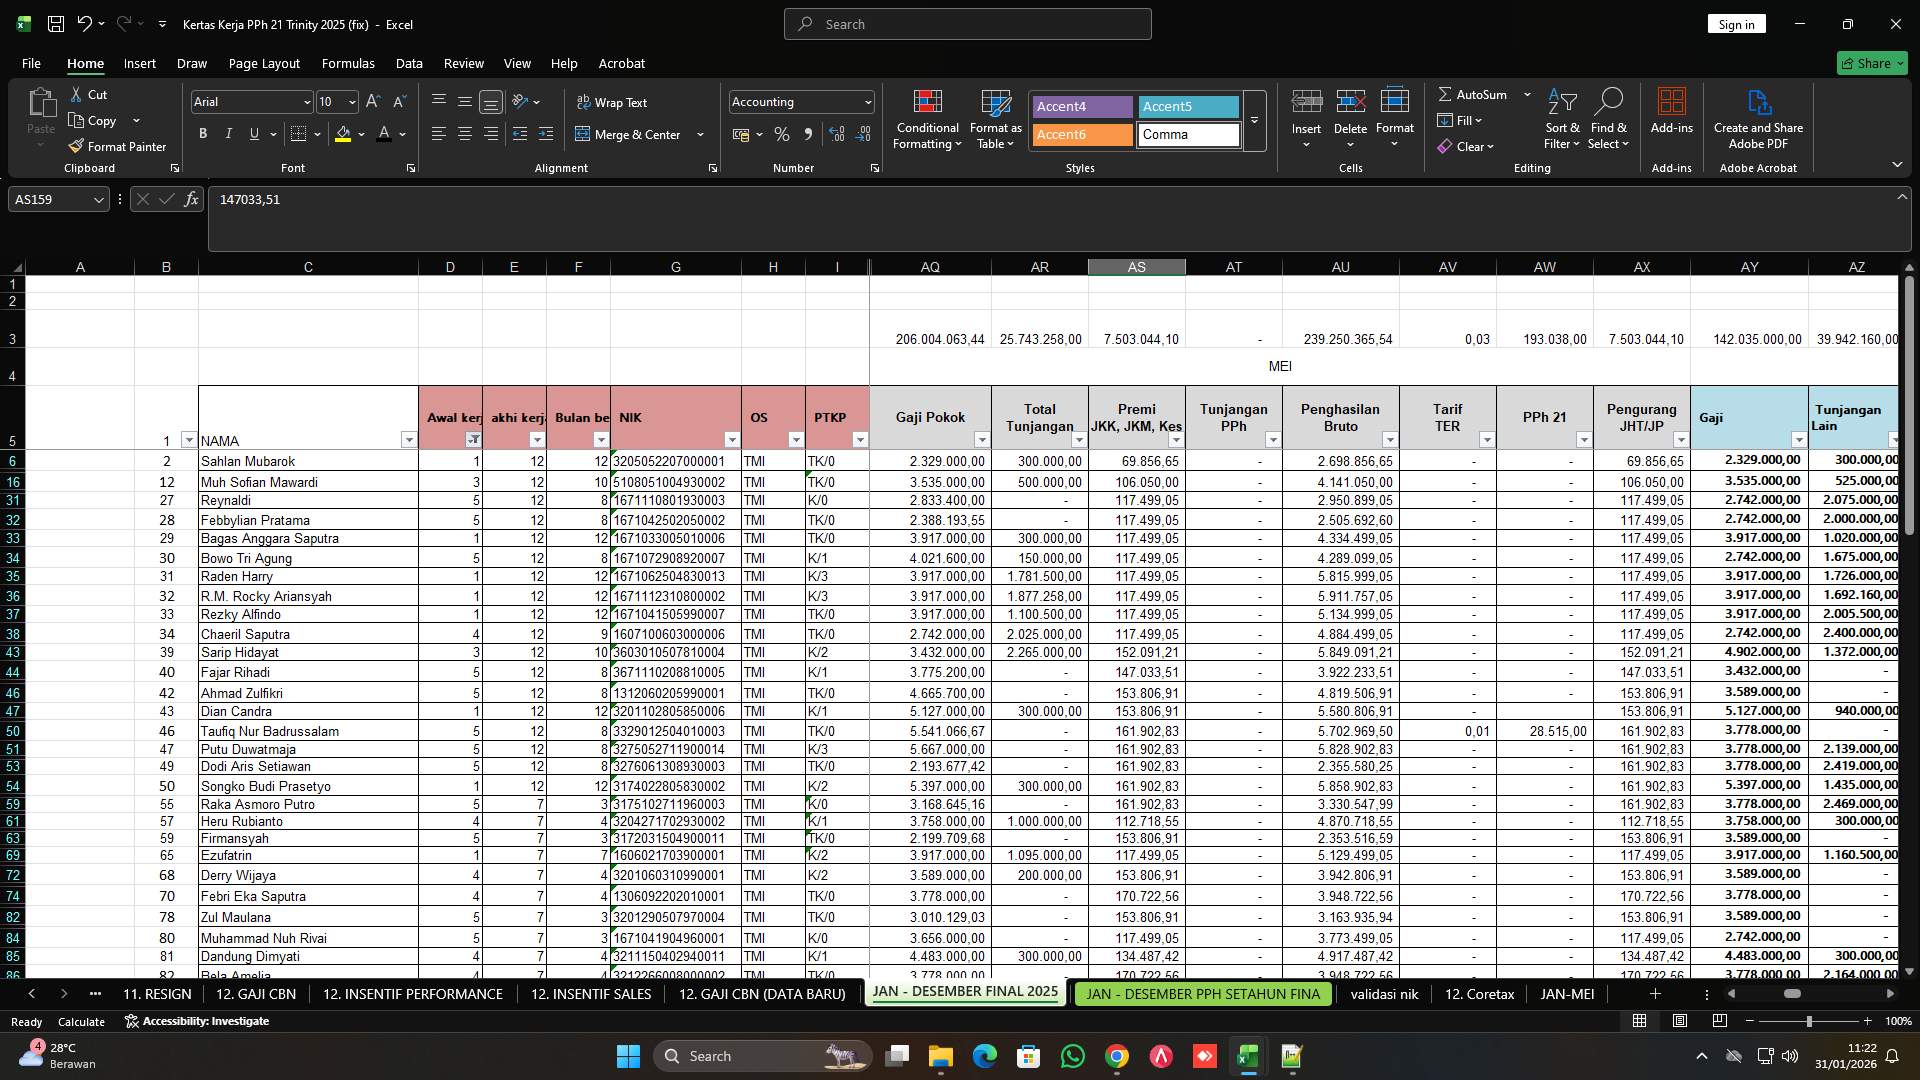Open the '12. Coretax' sheet tab
1920x1080 pixels.
[x=1478, y=994]
